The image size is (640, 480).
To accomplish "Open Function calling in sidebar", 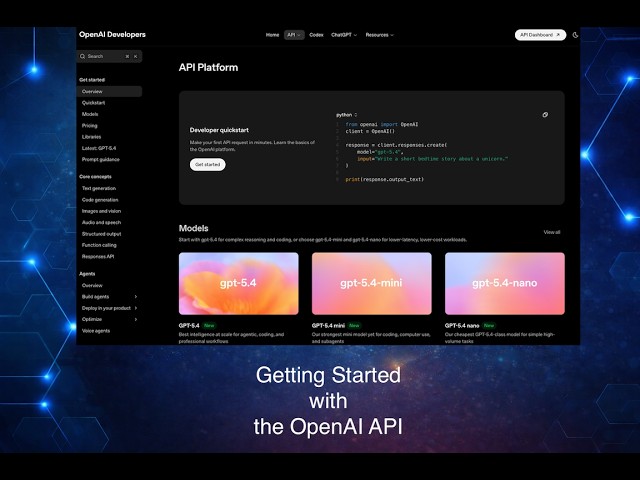I will (x=99, y=245).
